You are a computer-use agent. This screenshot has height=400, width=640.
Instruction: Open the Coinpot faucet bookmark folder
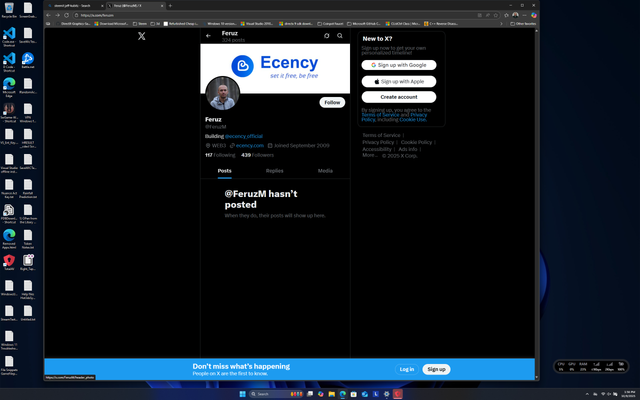pyautogui.click(x=330, y=24)
